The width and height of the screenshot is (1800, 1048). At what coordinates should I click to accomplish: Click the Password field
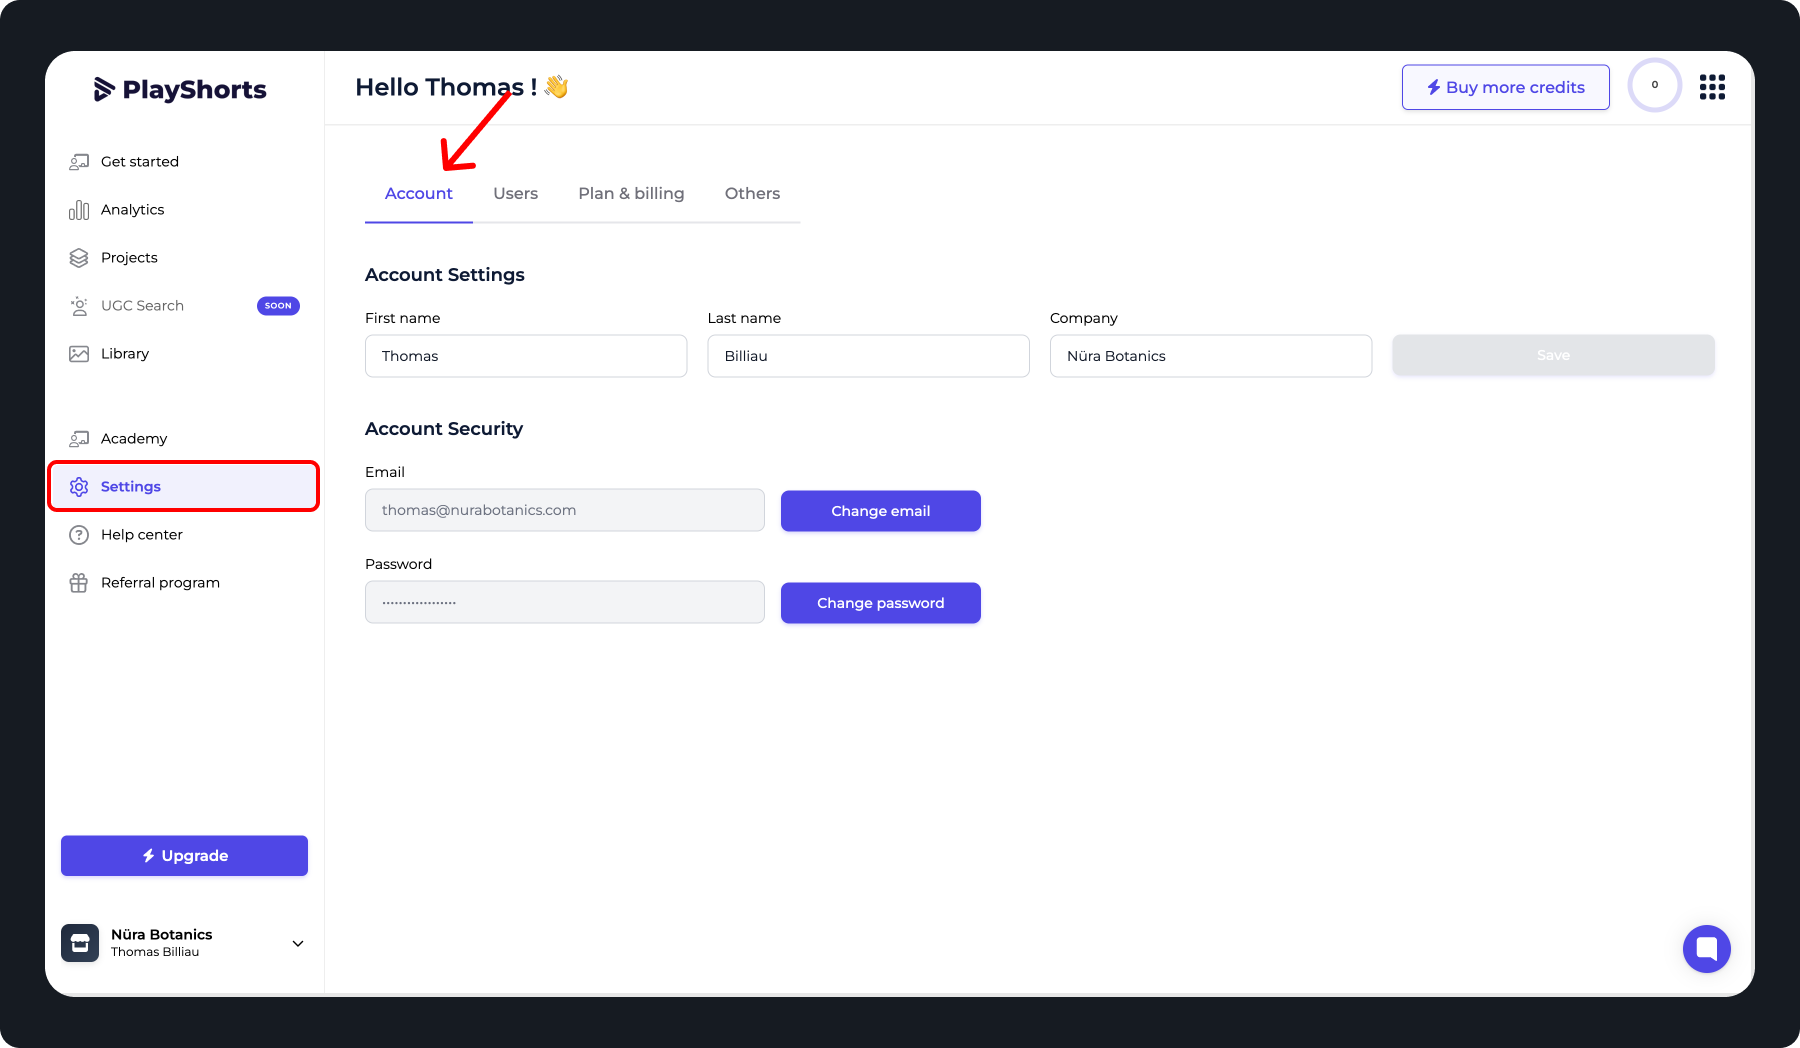coord(565,602)
